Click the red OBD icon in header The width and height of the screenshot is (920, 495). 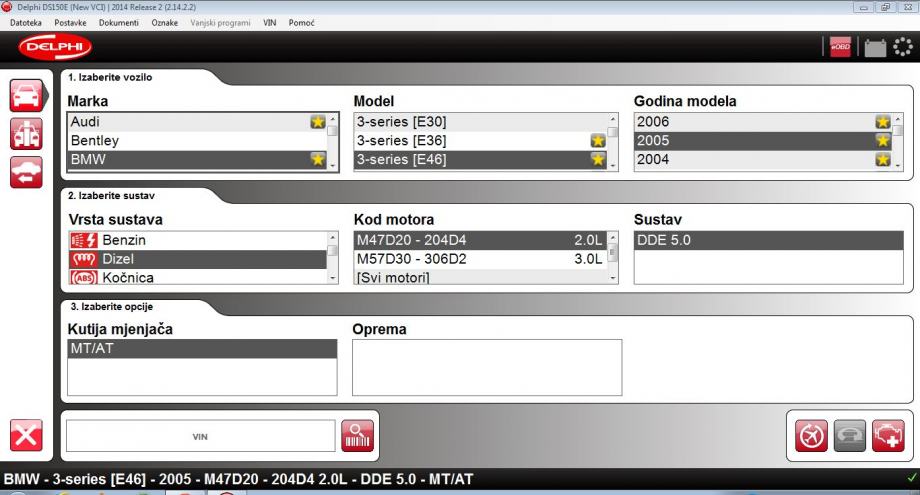tap(840, 47)
